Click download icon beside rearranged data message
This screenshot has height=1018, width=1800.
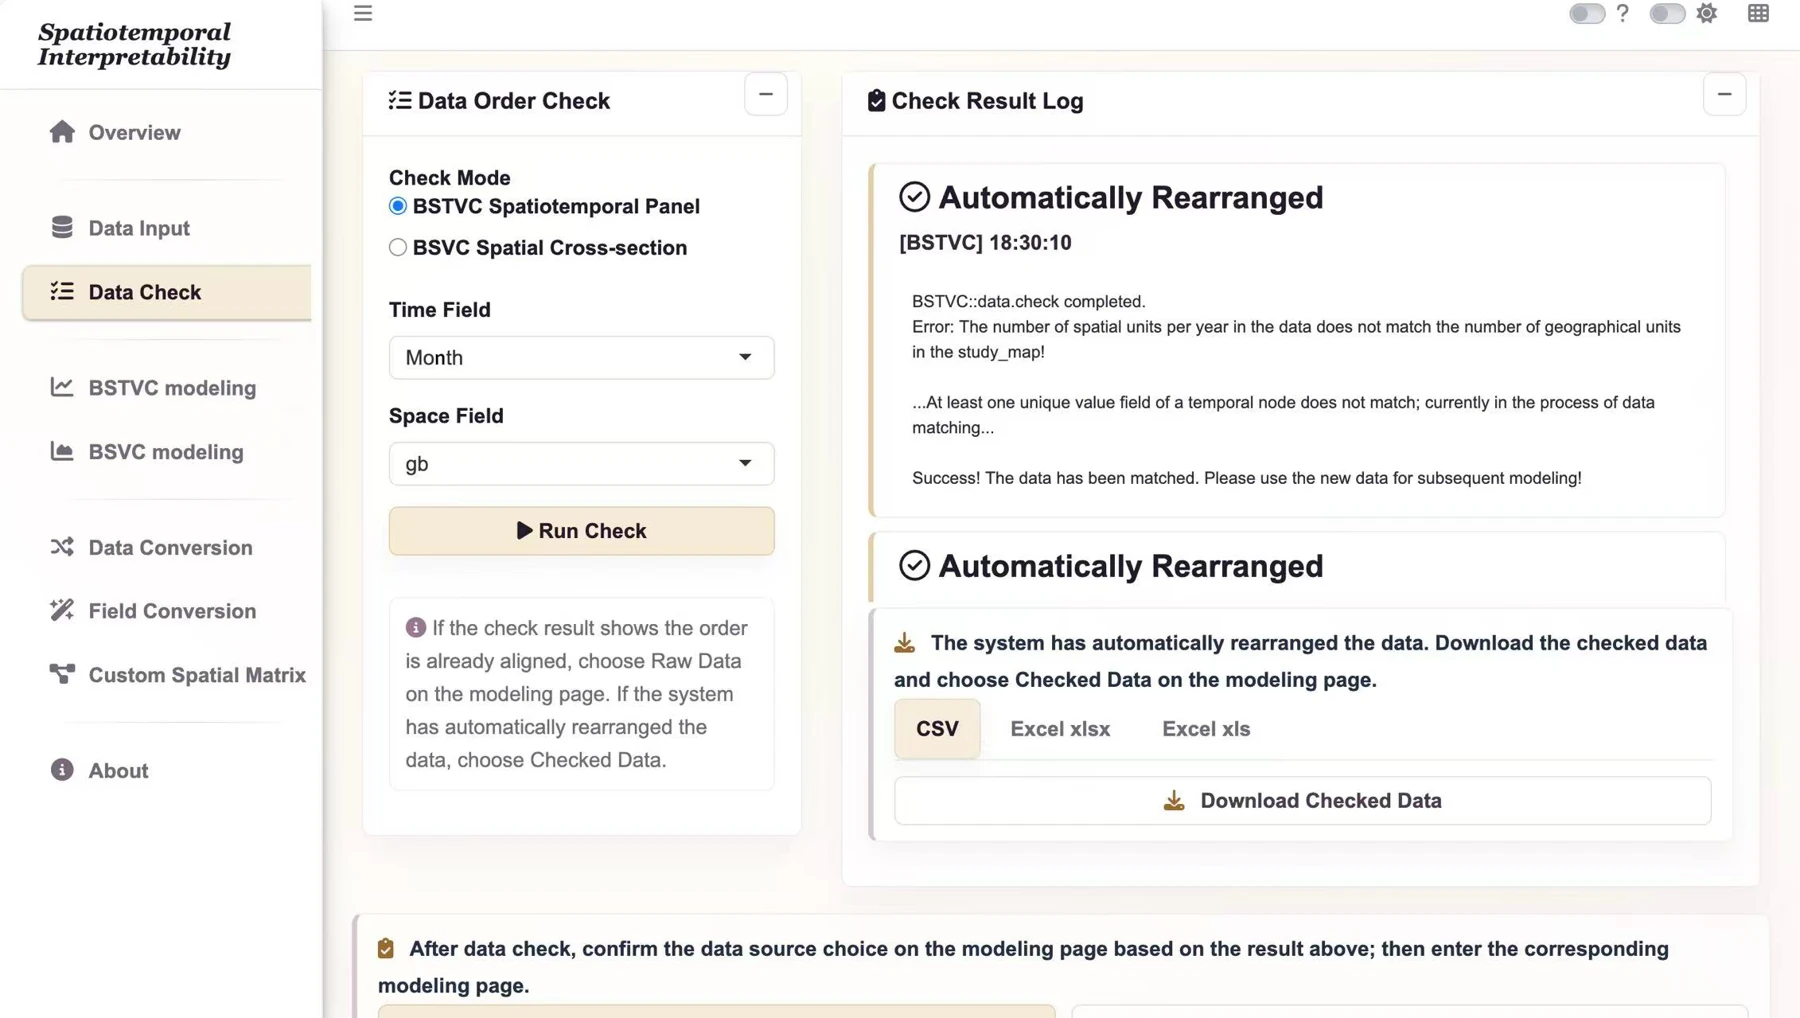point(905,643)
